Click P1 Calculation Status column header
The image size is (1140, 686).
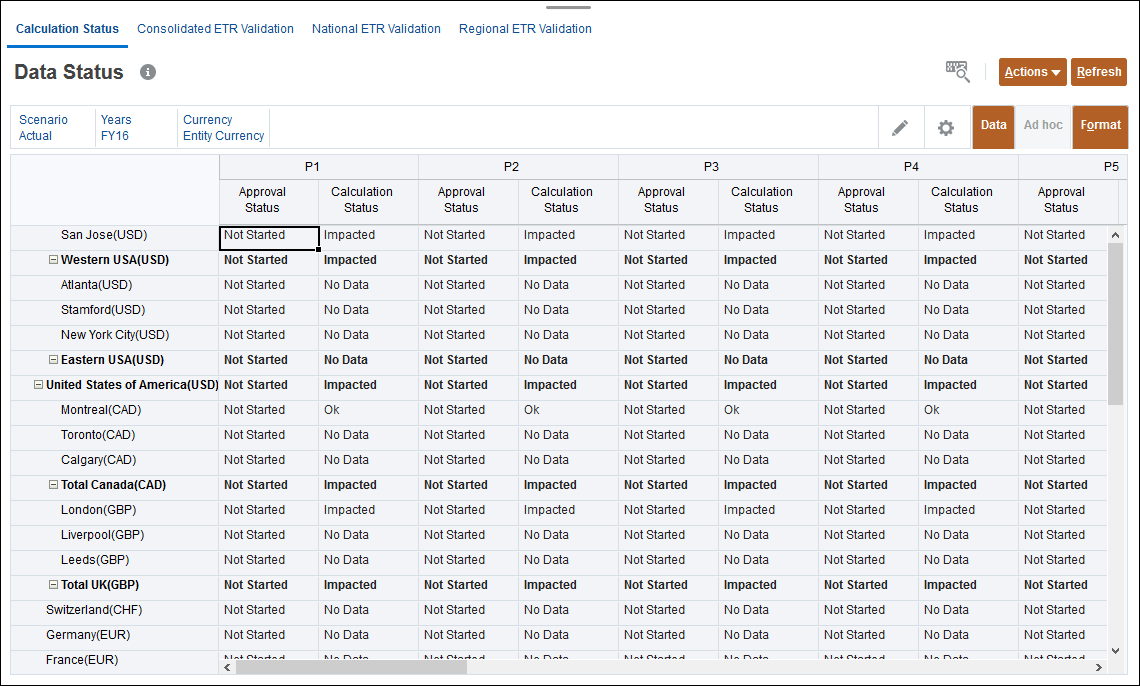pos(369,200)
